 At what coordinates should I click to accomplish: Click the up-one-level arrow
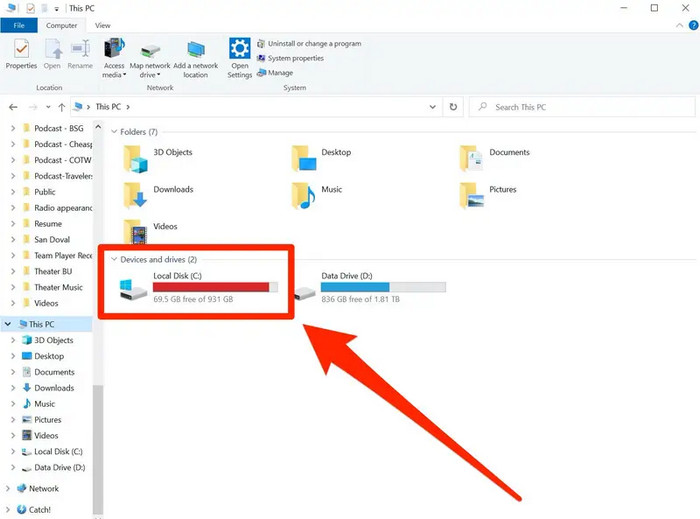62,107
